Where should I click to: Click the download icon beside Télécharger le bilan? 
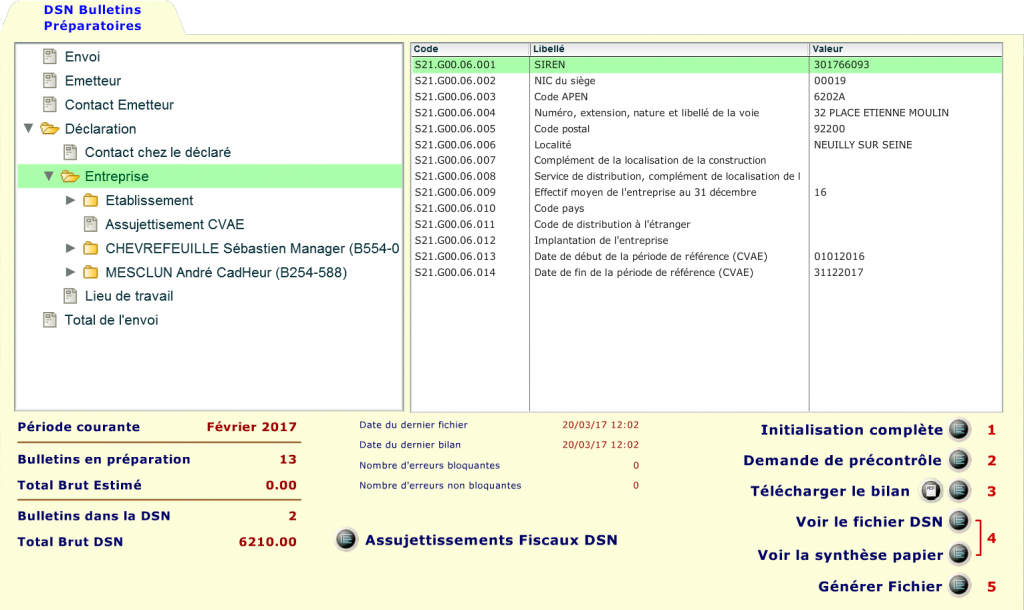pyautogui.click(x=932, y=490)
